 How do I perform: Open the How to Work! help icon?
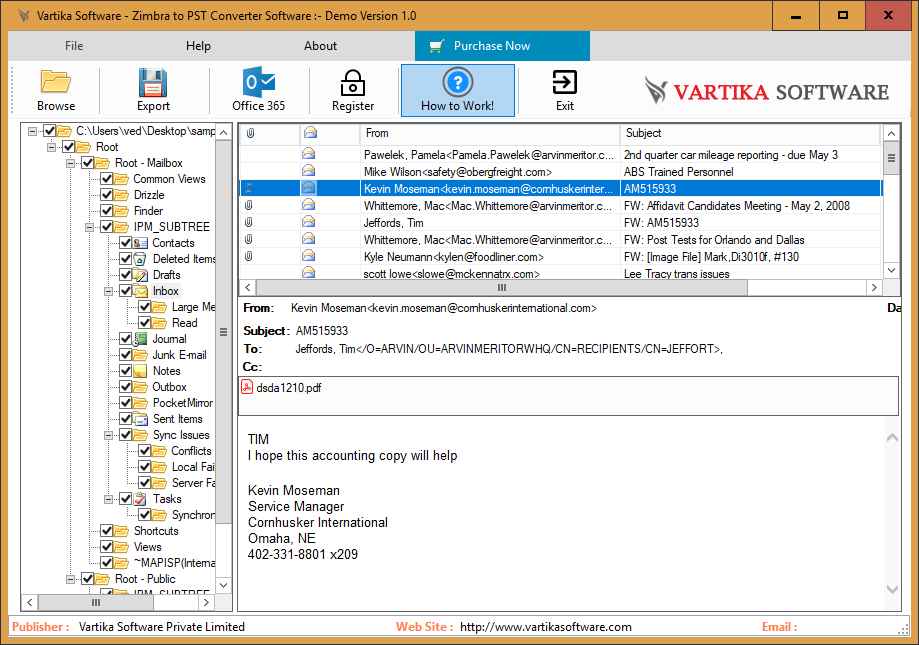click(x=458, y=82)
